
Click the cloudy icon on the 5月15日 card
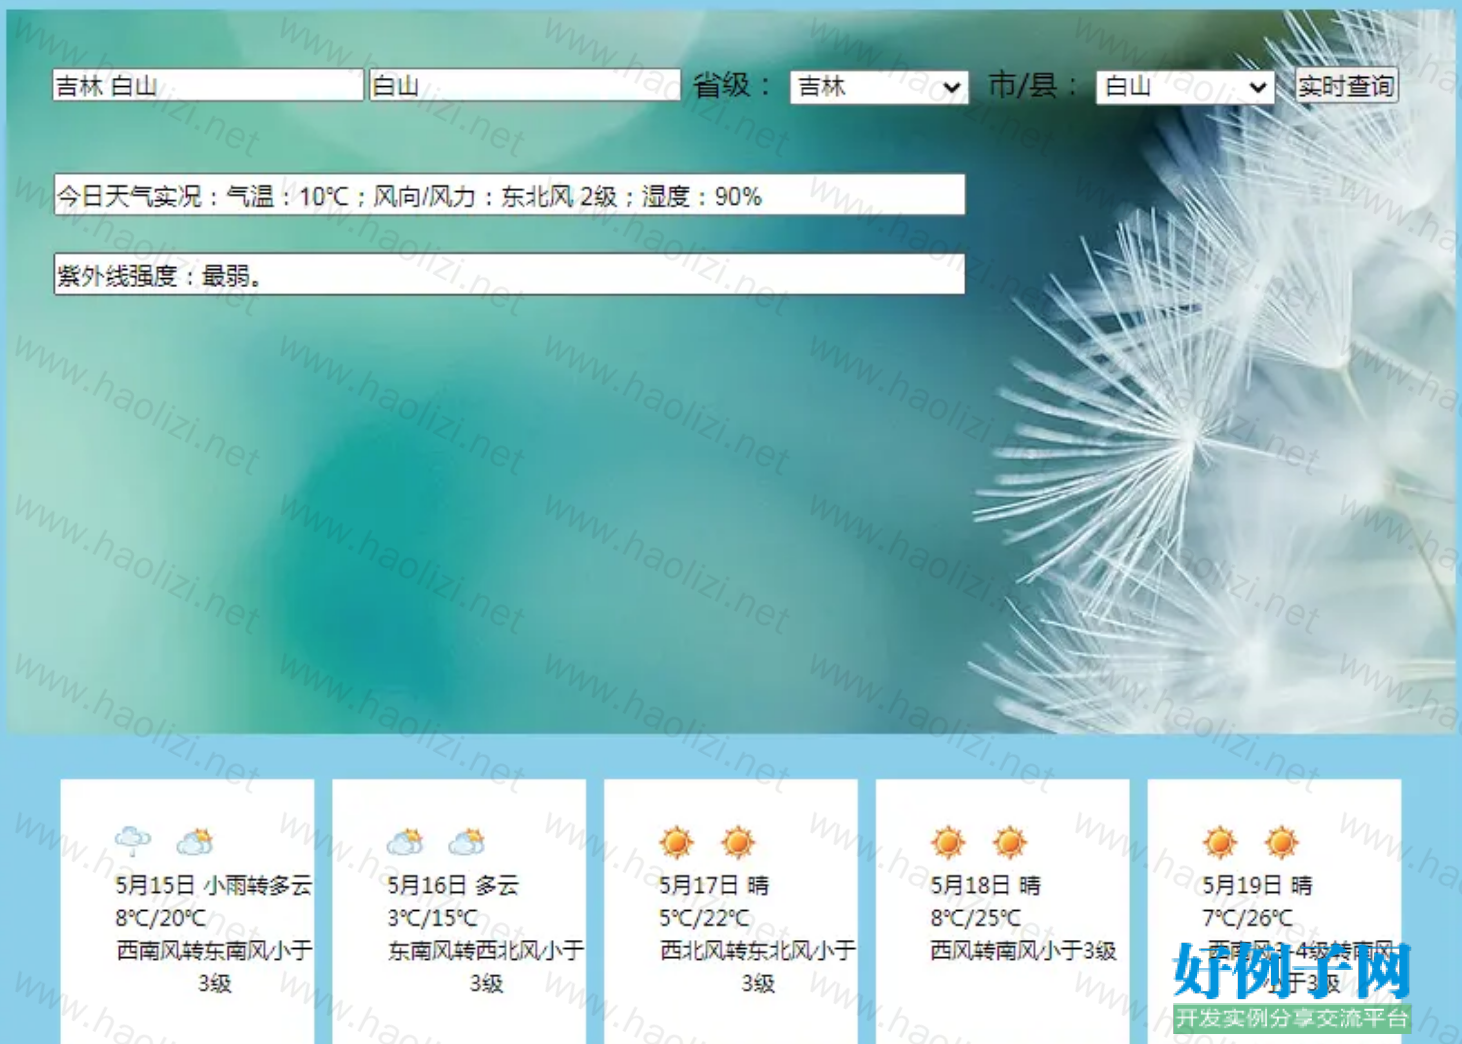tap(195, 842)
